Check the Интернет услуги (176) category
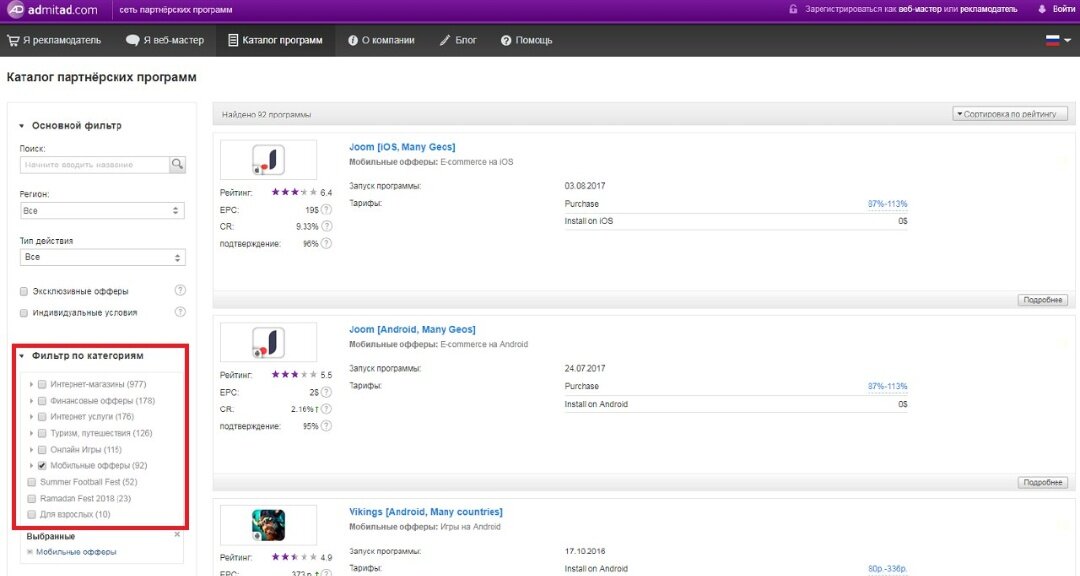Viewport: 1080px width, 576px height. coord(42,417)
